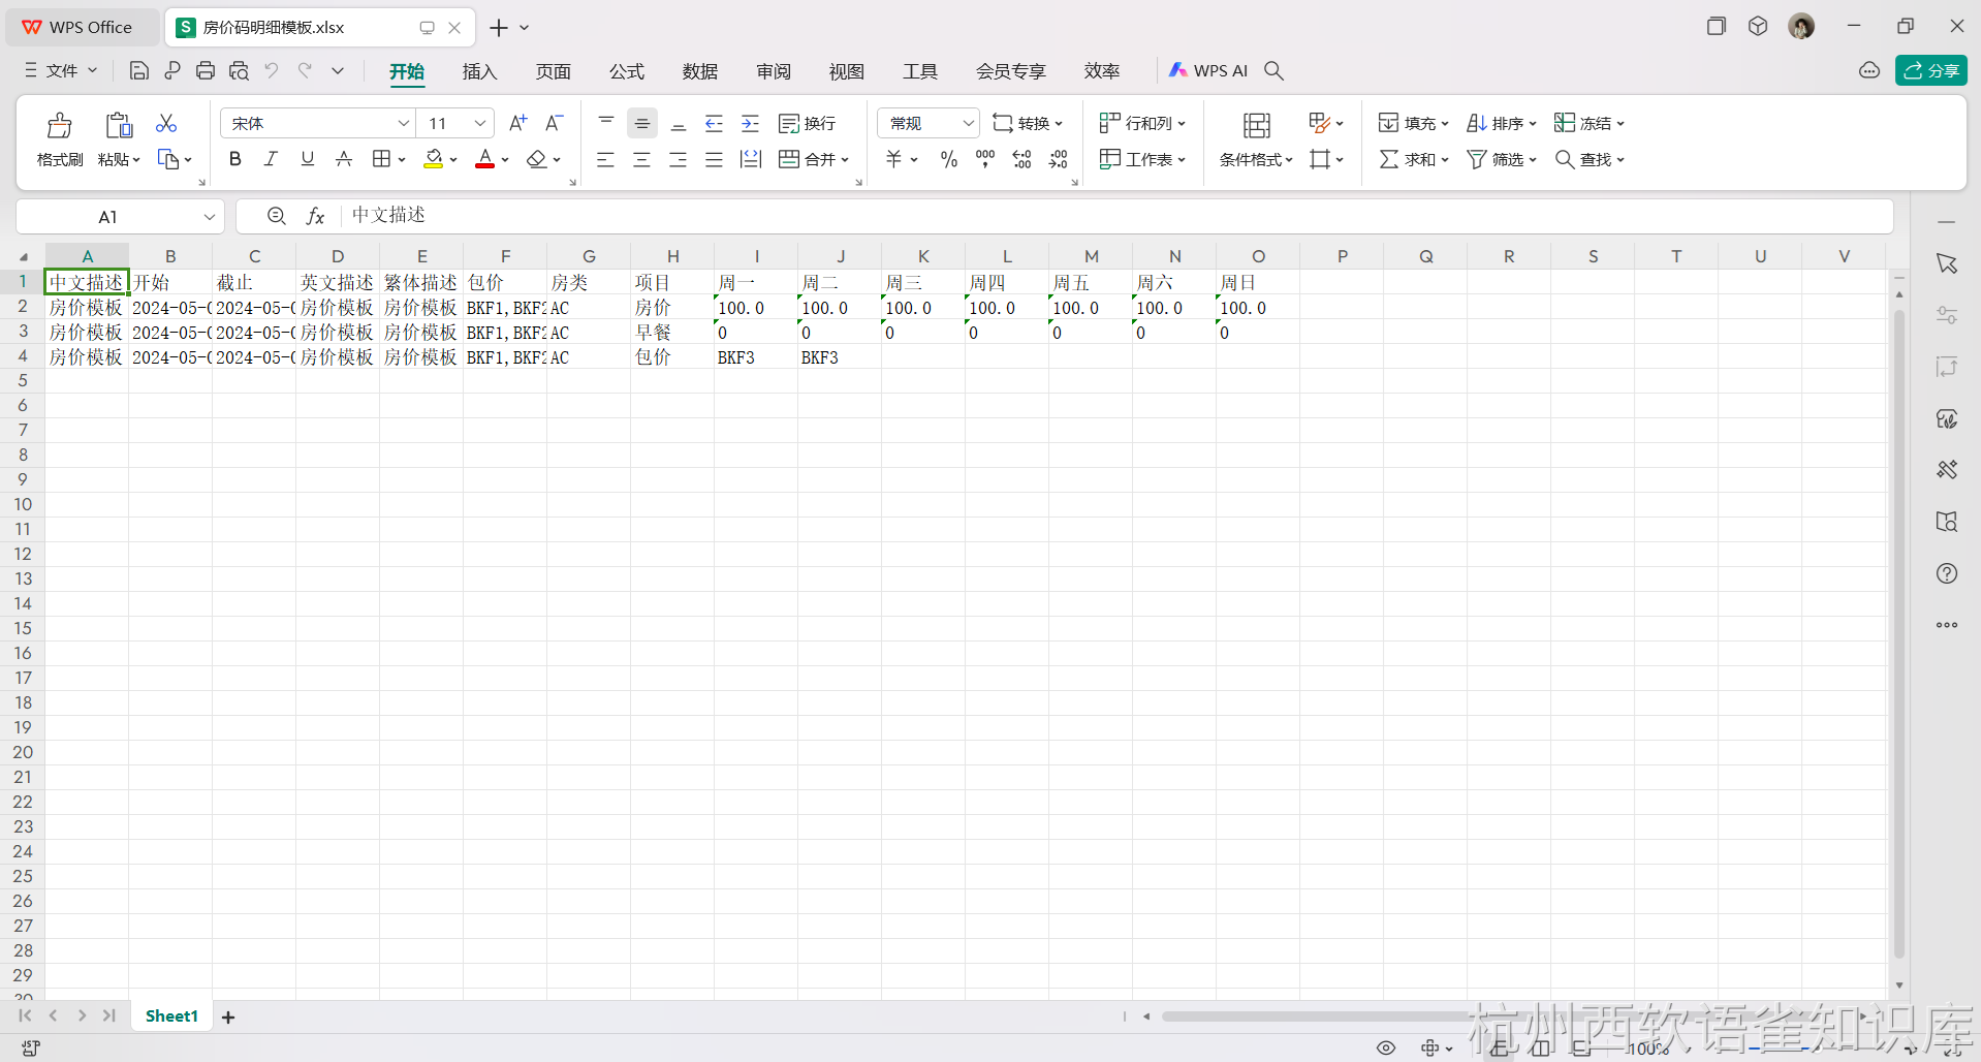
Task: Toggle Bold formatting
Action: [235, 159]
